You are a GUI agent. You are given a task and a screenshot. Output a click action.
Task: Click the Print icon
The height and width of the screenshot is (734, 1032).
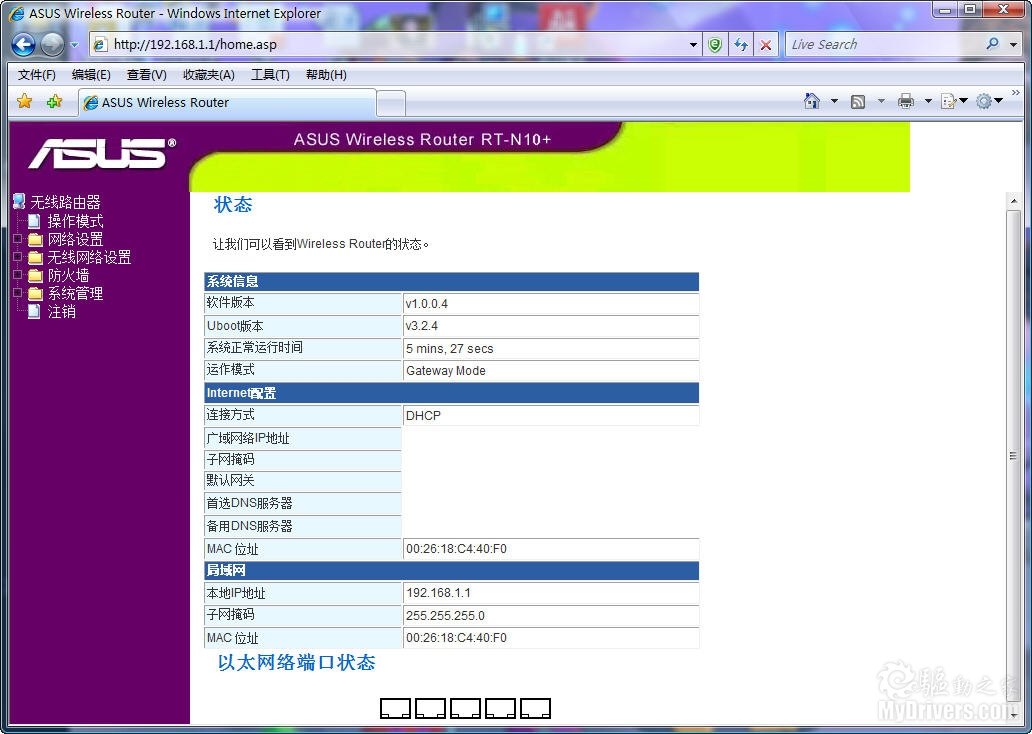click(x=906, y=101)
